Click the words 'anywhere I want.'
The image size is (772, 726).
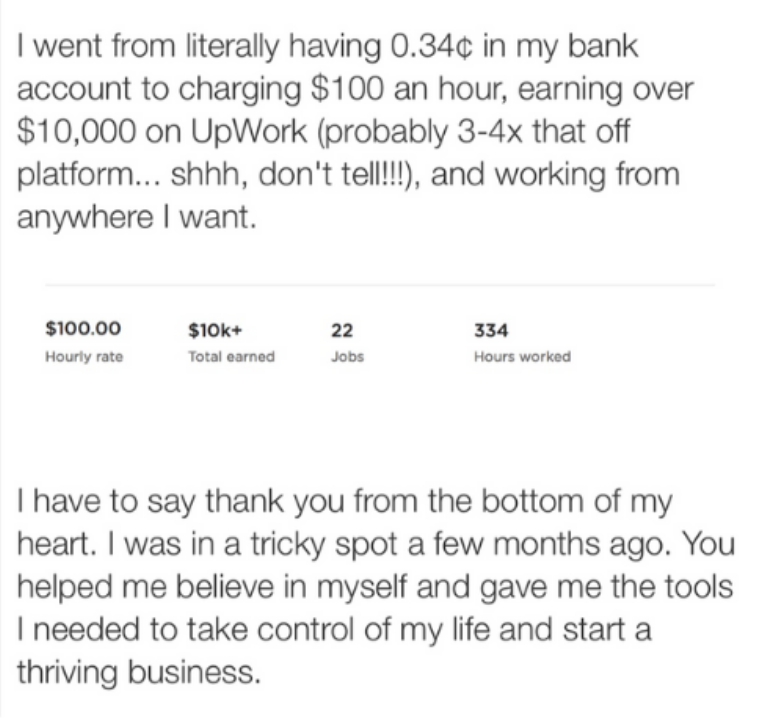(137, 217)
